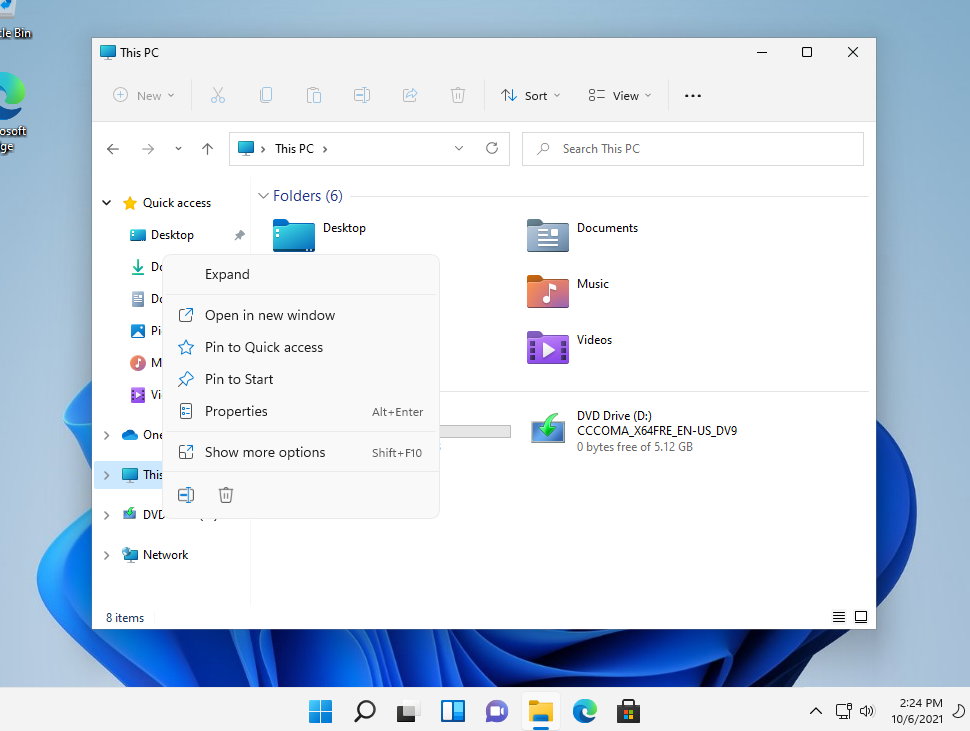The height and width of the screenshot is (731, 970).
Task: Select Show more options in the context menu
Action: tap(265, 452)
